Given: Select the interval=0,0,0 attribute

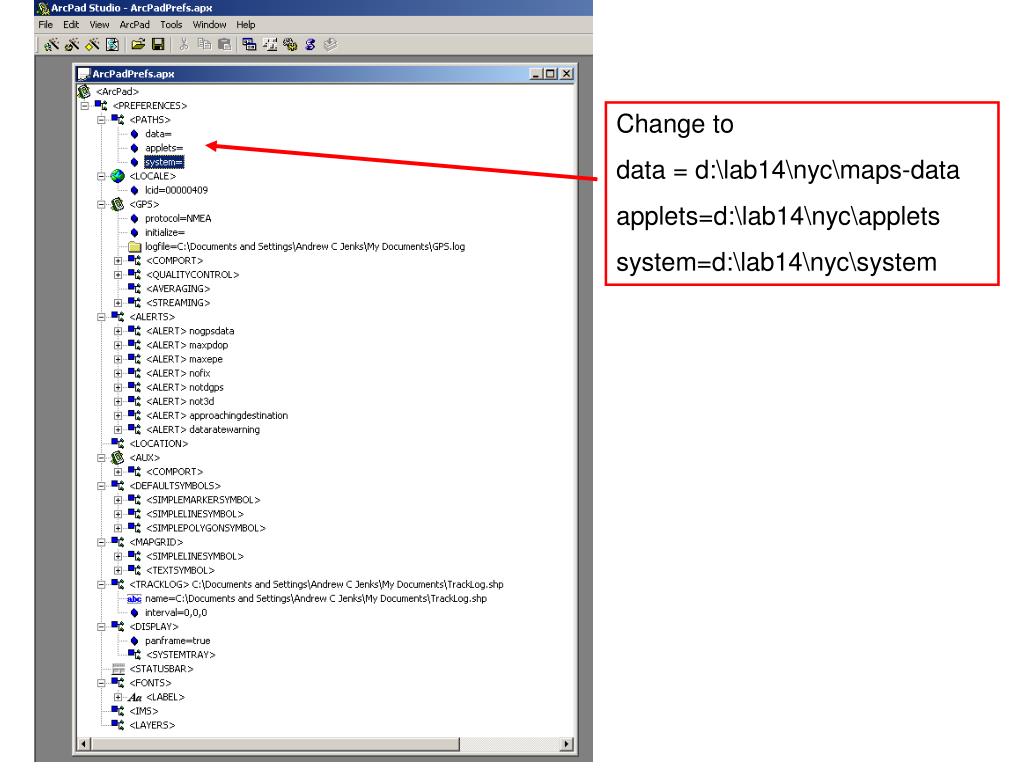Looking at the screenshot, I should pyautogui.click(x=176, y=613).
